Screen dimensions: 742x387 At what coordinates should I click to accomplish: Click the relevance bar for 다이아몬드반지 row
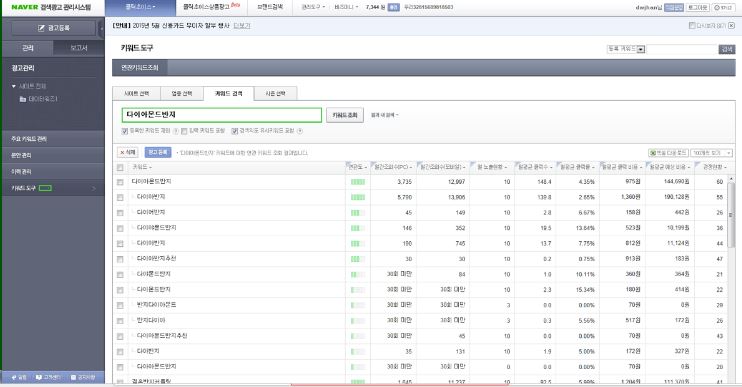(x=358, y=182)
